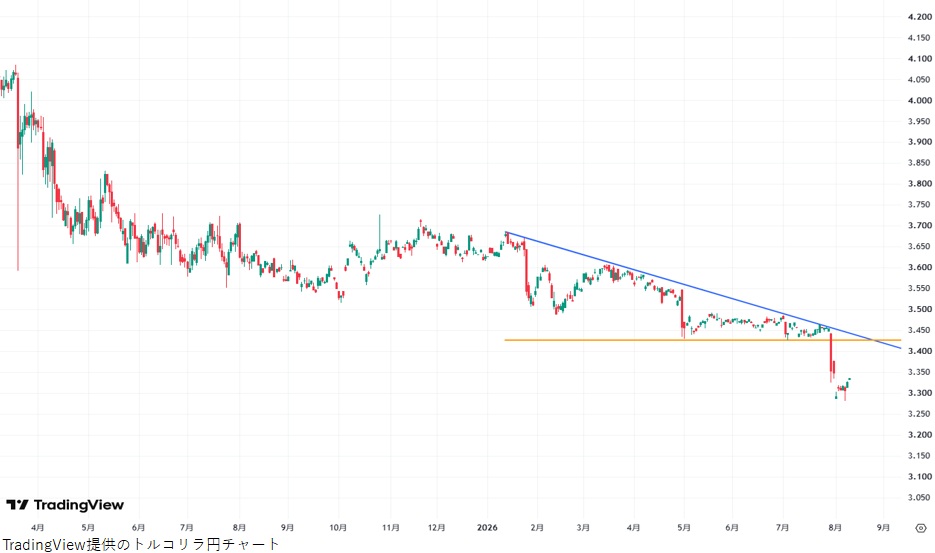This screenshot has height=553, width=935.
Task: Click the 3.600 price axis label
Action: point(919,267)
